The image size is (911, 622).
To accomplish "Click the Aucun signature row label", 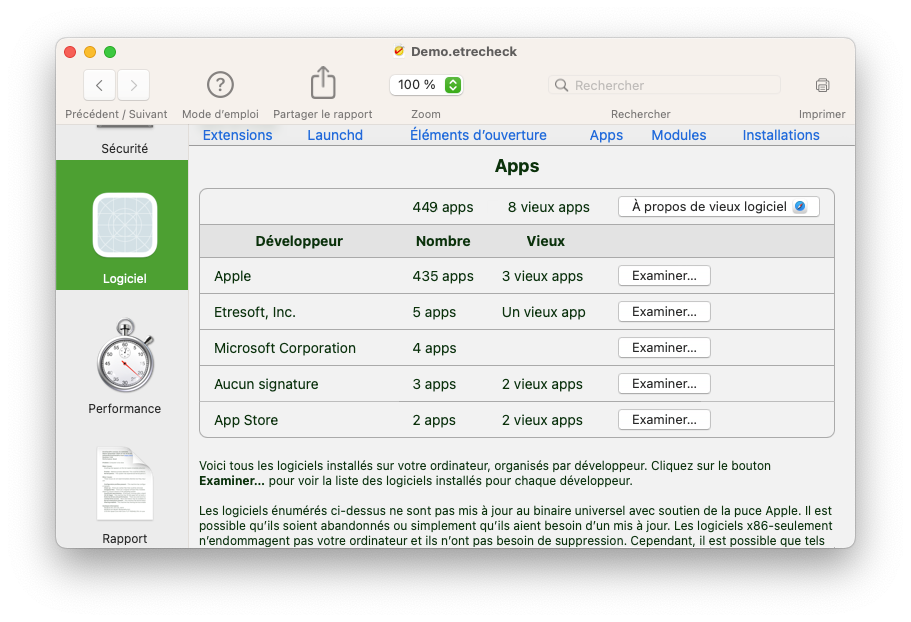I will 266,384.
